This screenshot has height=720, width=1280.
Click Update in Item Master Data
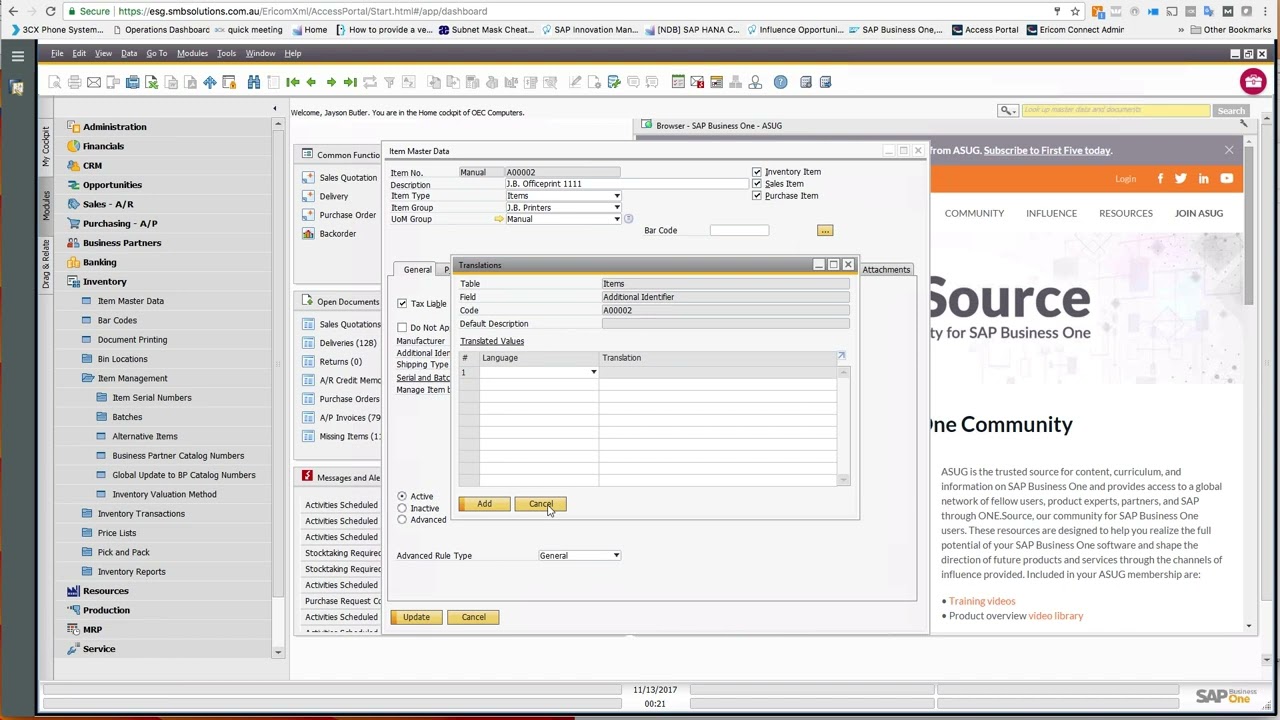click(416, 617)
